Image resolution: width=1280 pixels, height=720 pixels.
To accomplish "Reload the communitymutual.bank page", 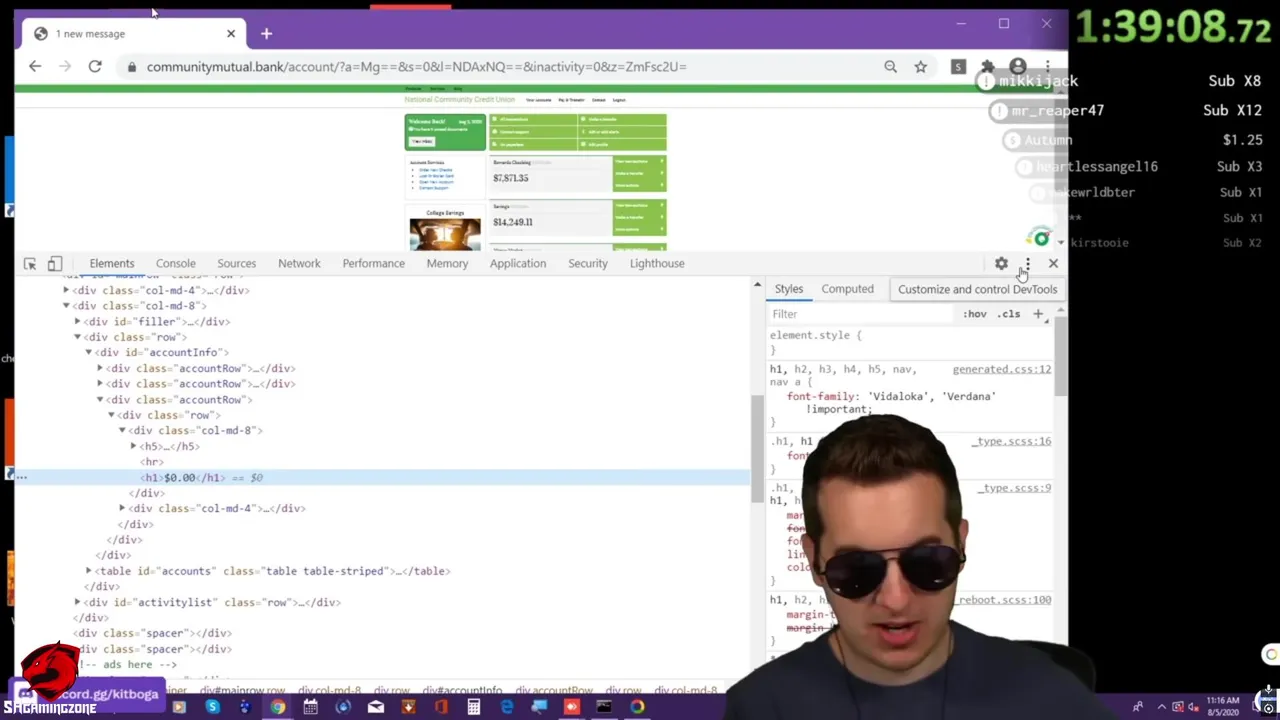I will click(95, 67).
